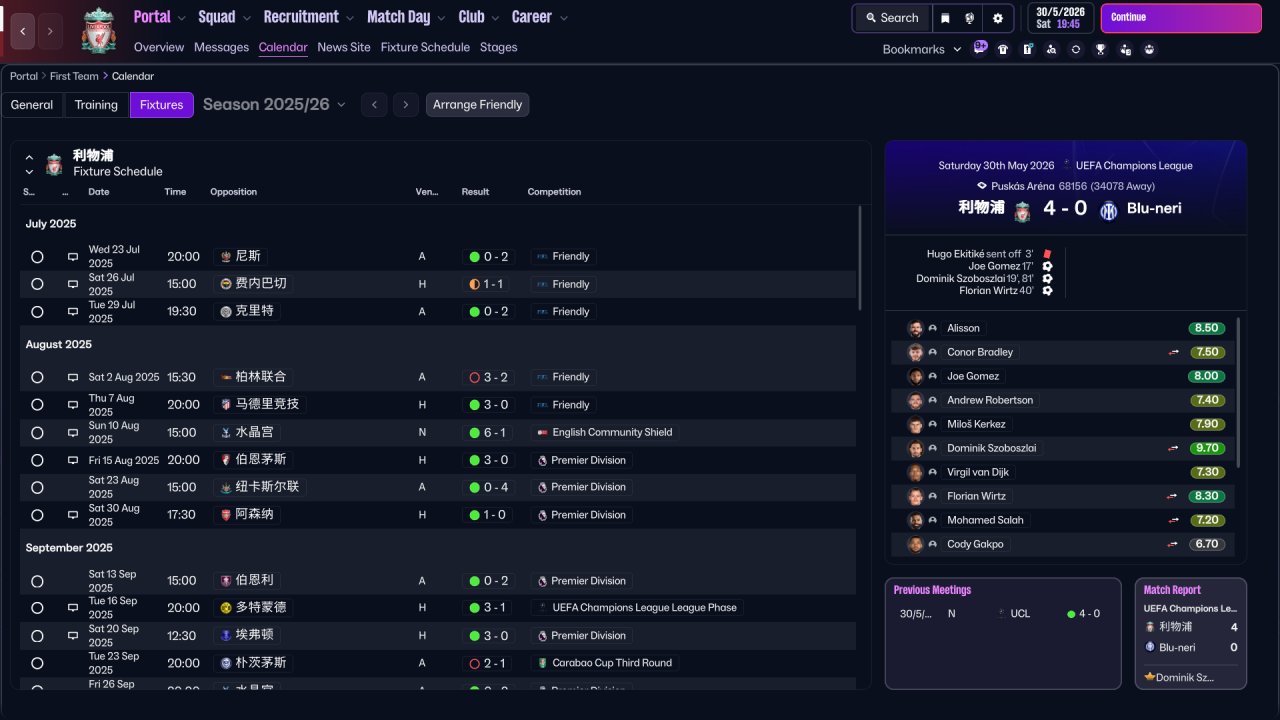Click the monitor icon for the 费内巴切 fixture
Screen dimensions: 1280x720
pyautogui.click(x=73, y=284)
